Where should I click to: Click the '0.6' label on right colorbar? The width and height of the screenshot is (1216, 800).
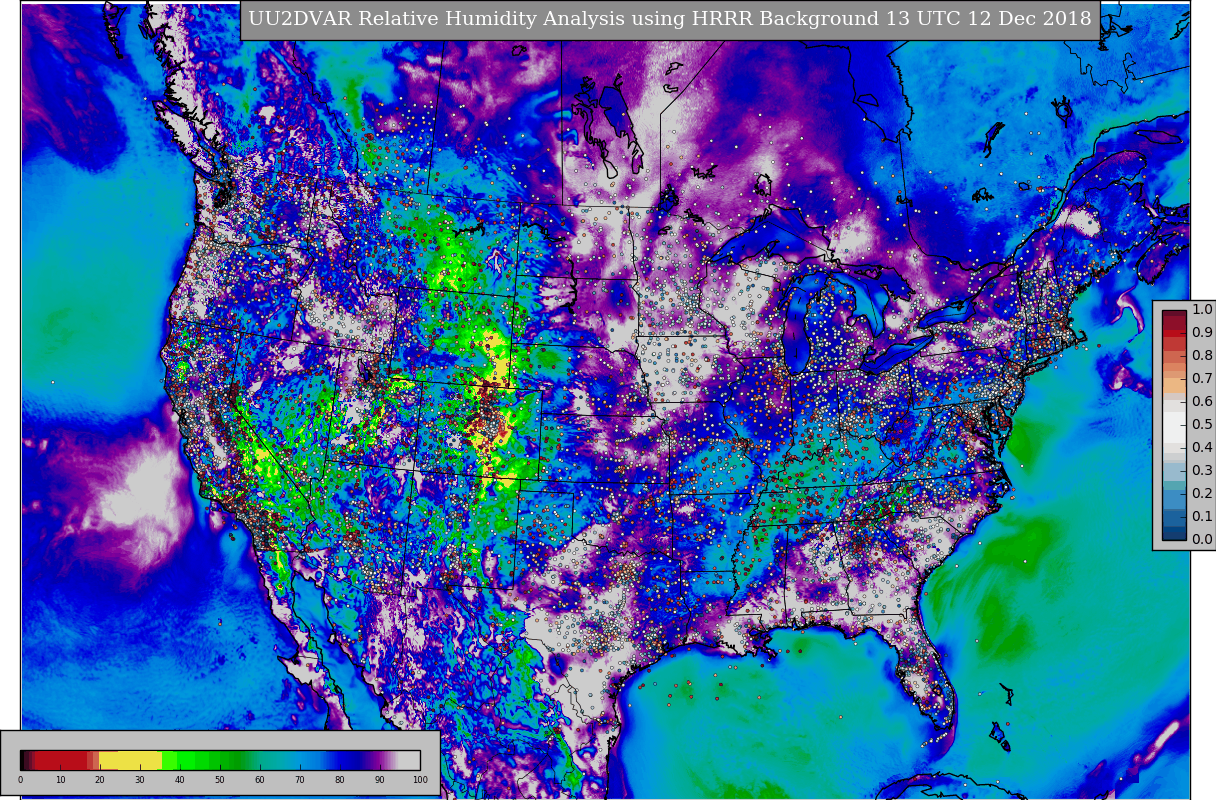[x=1202, y=402]
